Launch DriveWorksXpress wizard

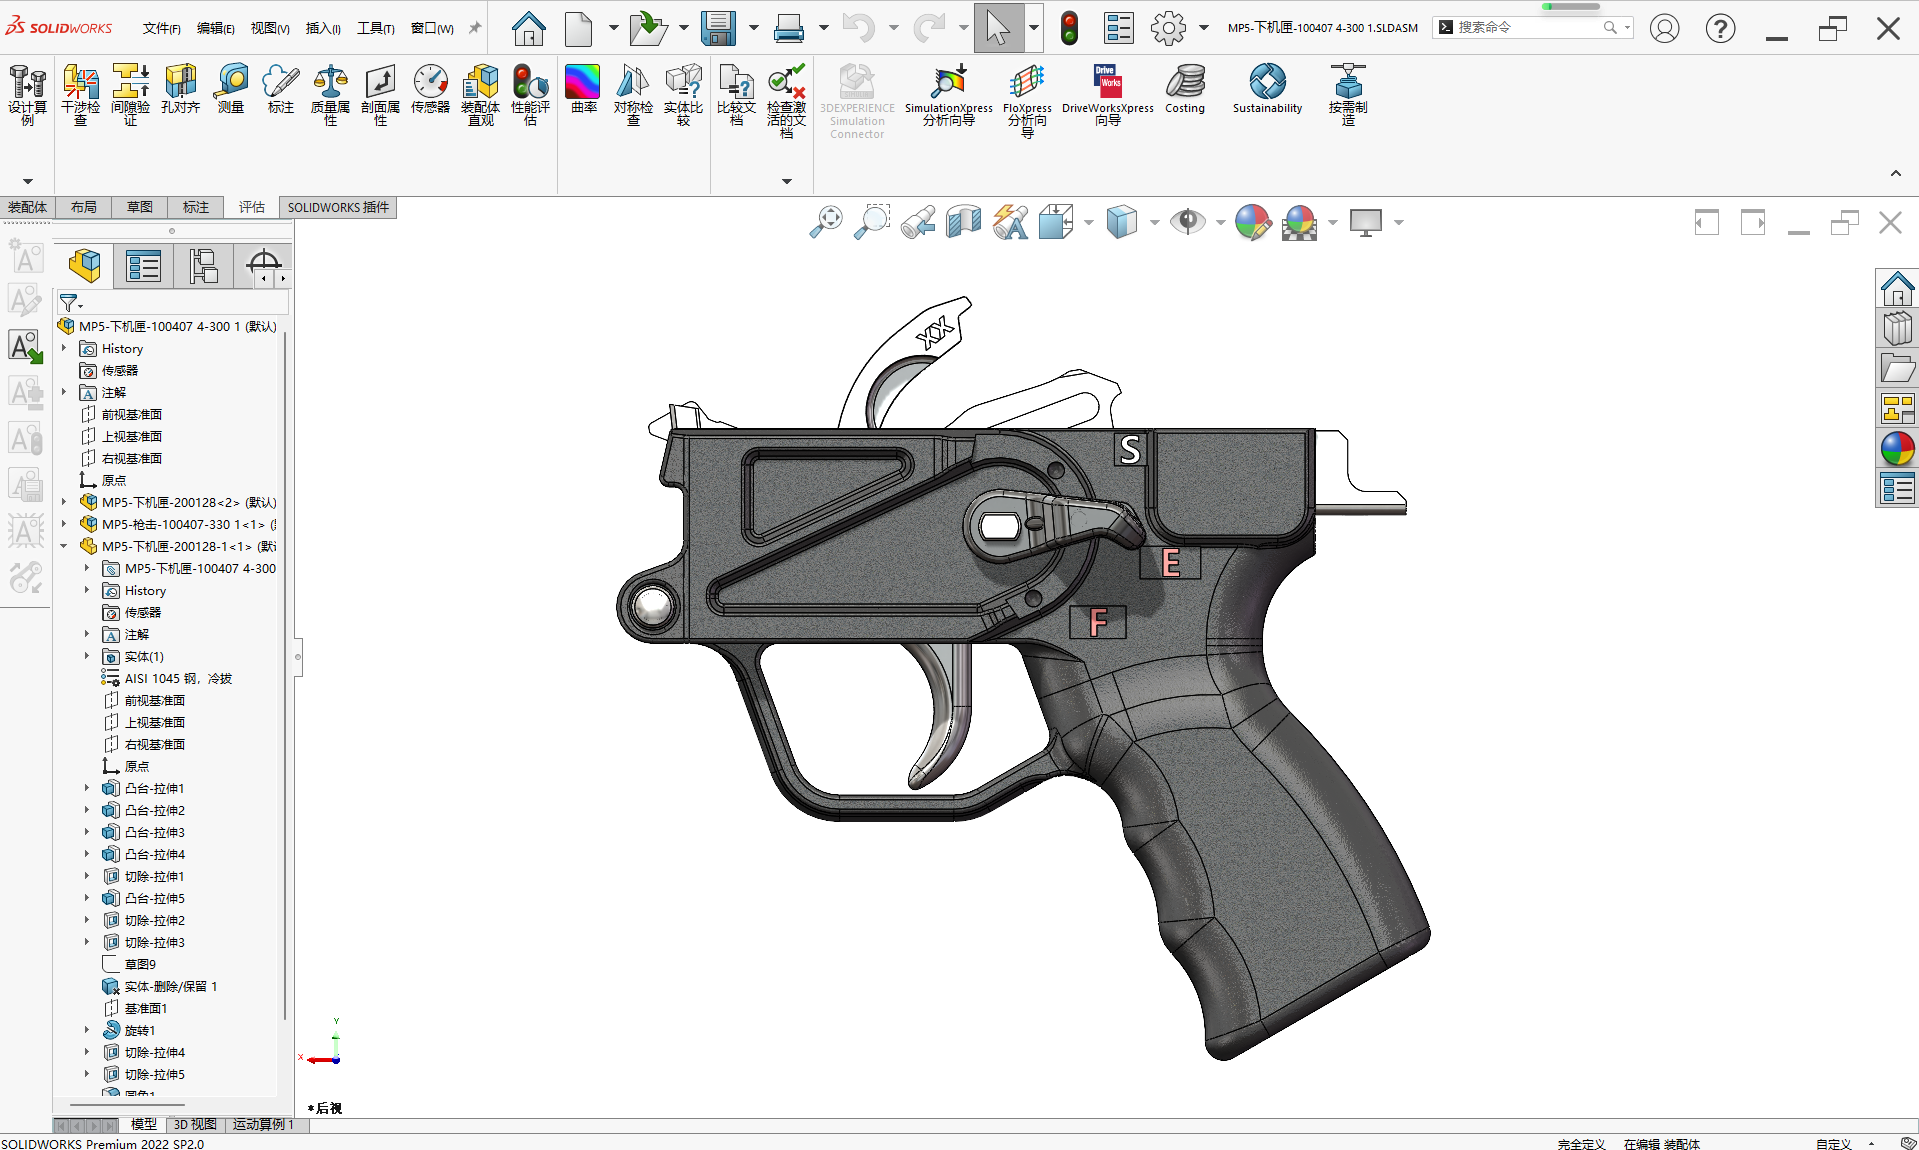coord(1107,94)
